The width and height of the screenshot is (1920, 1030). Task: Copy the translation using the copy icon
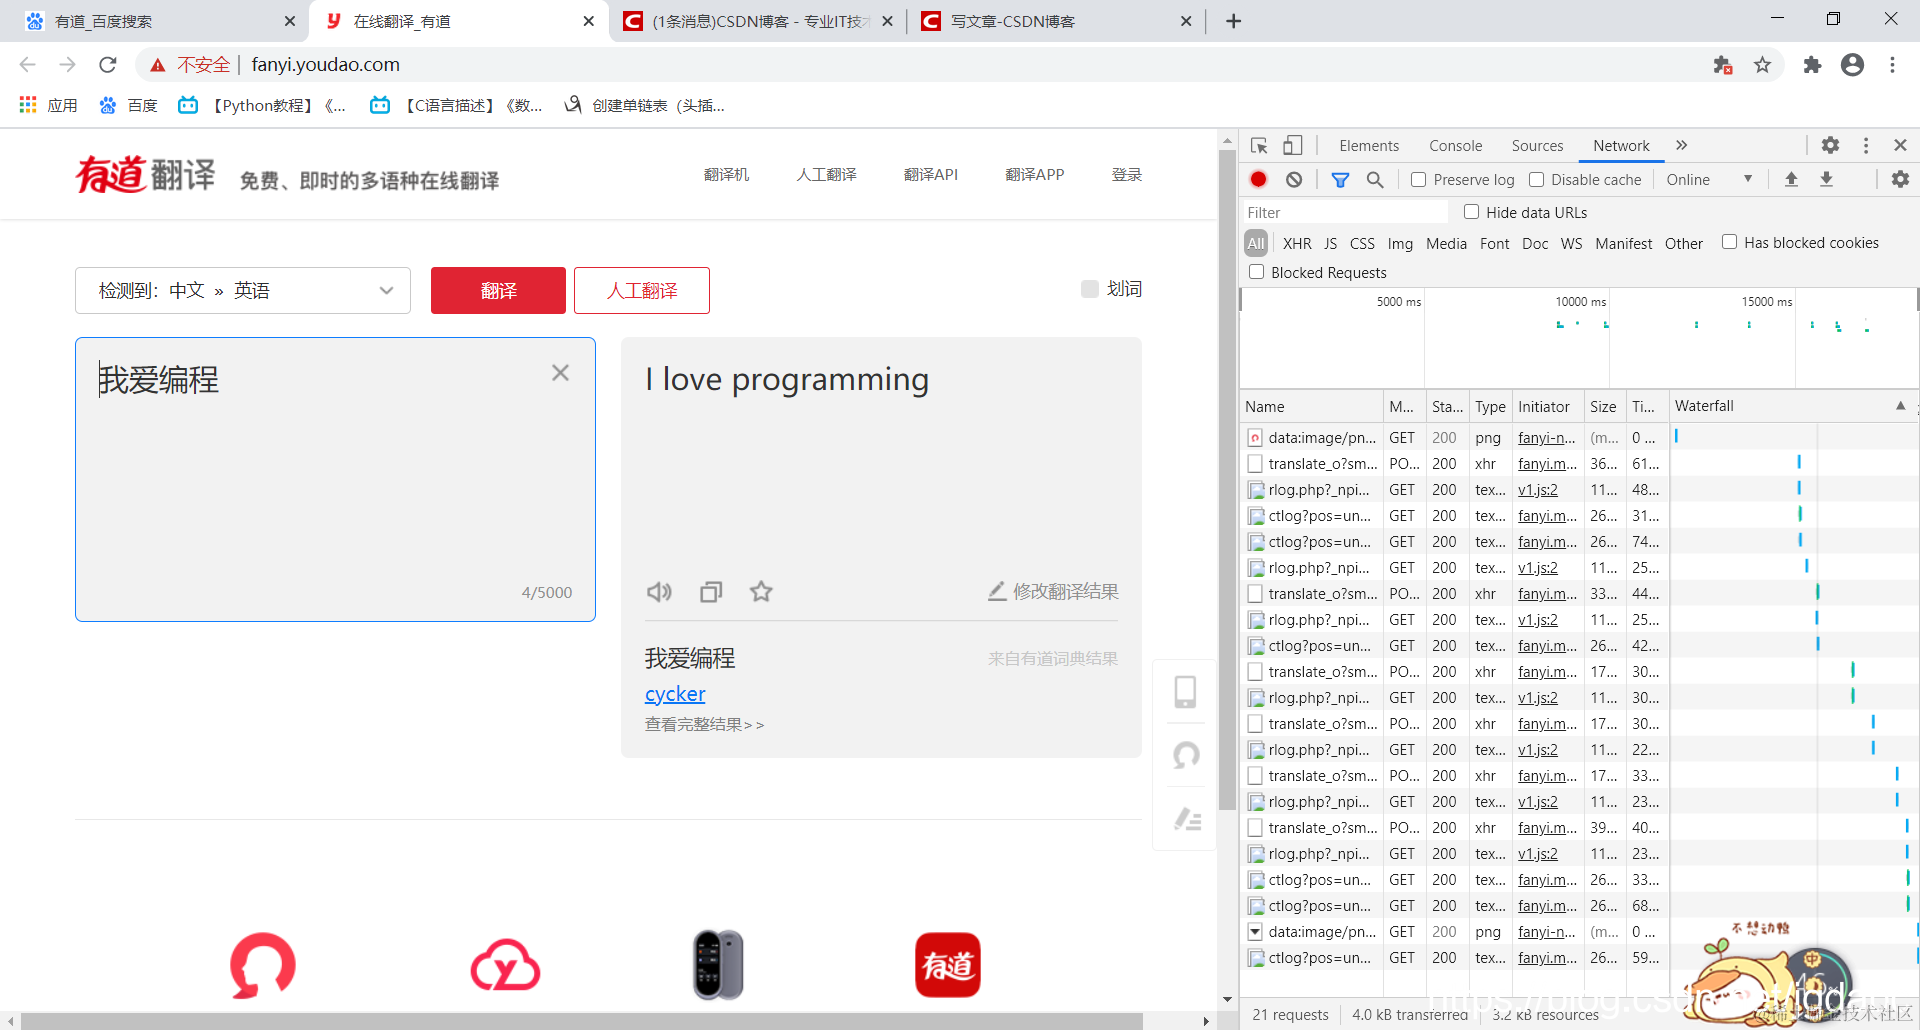(711, 591)
